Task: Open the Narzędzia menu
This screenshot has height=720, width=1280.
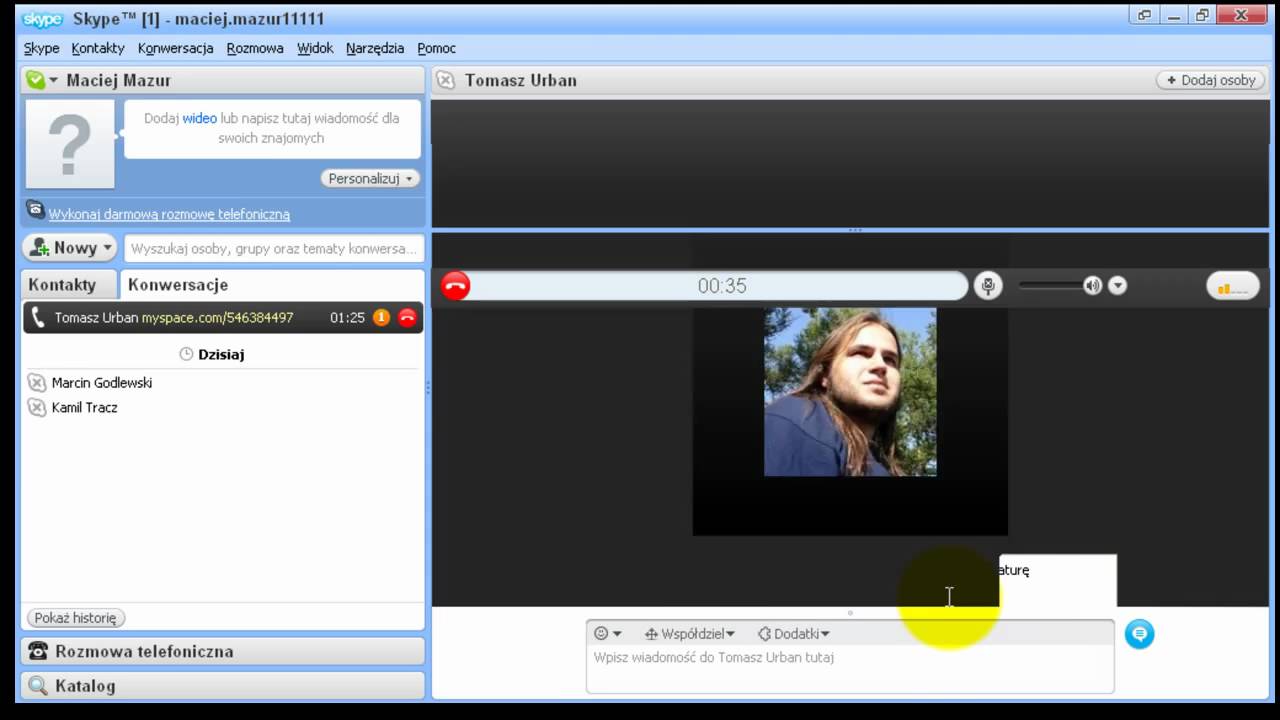Action: pyautogui.click(x=375, y=48)
